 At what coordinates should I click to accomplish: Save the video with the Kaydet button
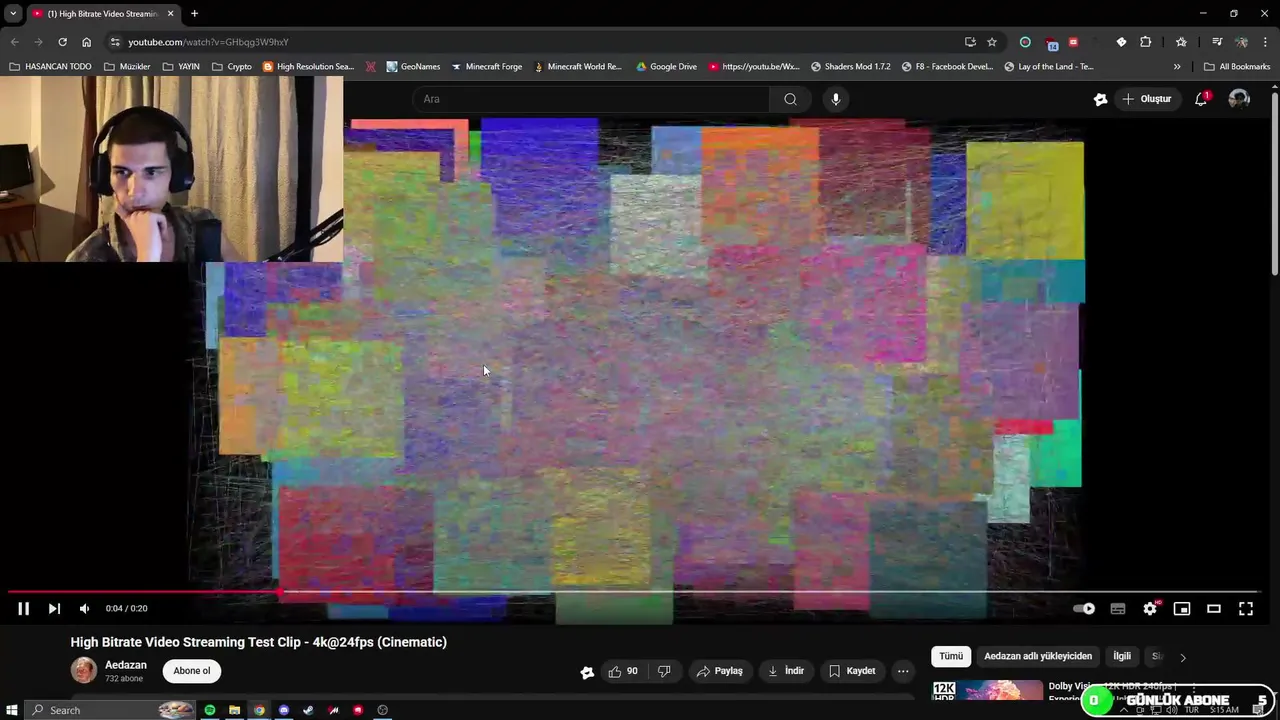[x=852, y=671]
